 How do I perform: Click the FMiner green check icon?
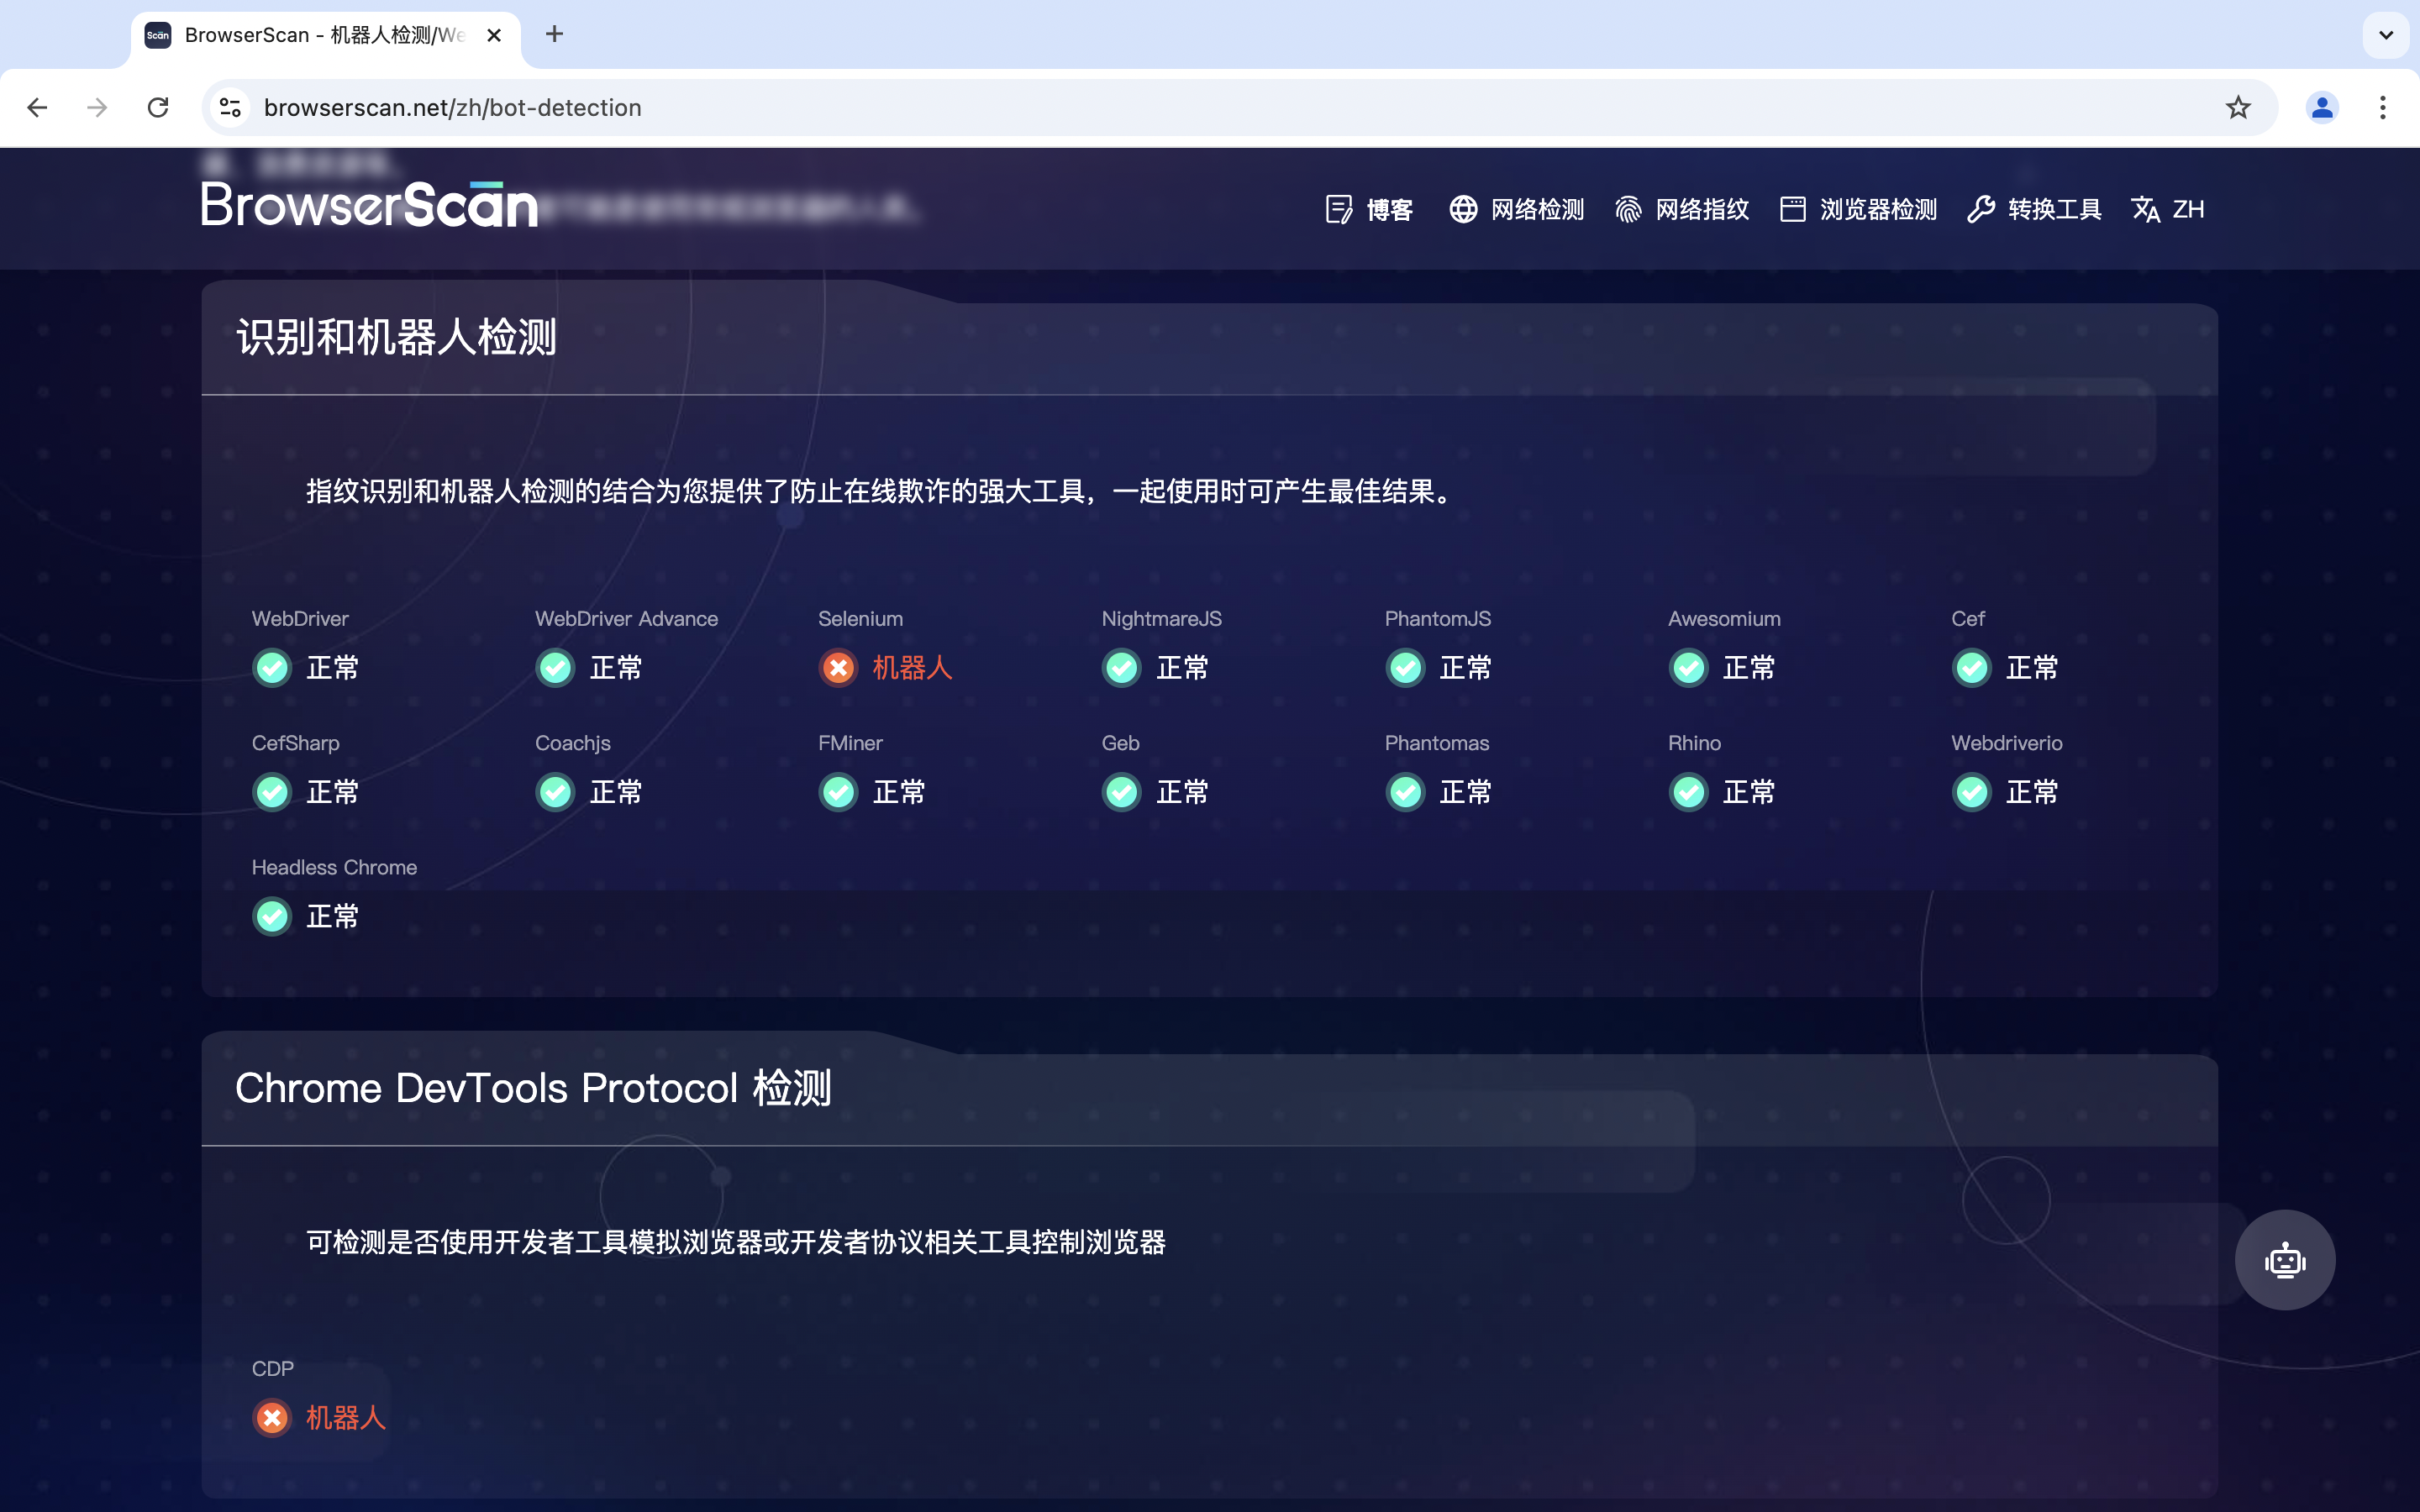point(838,792)
